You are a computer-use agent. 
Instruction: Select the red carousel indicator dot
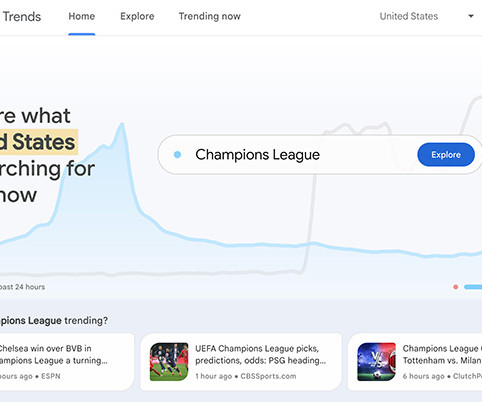456,287
